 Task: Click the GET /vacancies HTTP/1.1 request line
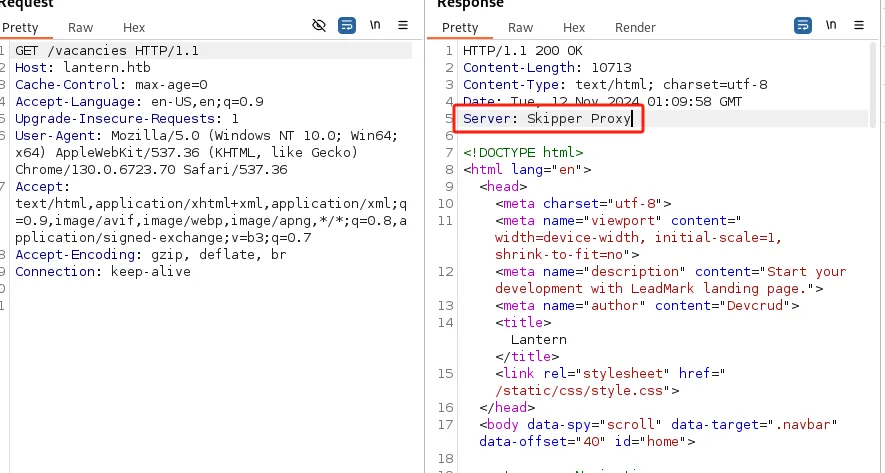[107, 51]
